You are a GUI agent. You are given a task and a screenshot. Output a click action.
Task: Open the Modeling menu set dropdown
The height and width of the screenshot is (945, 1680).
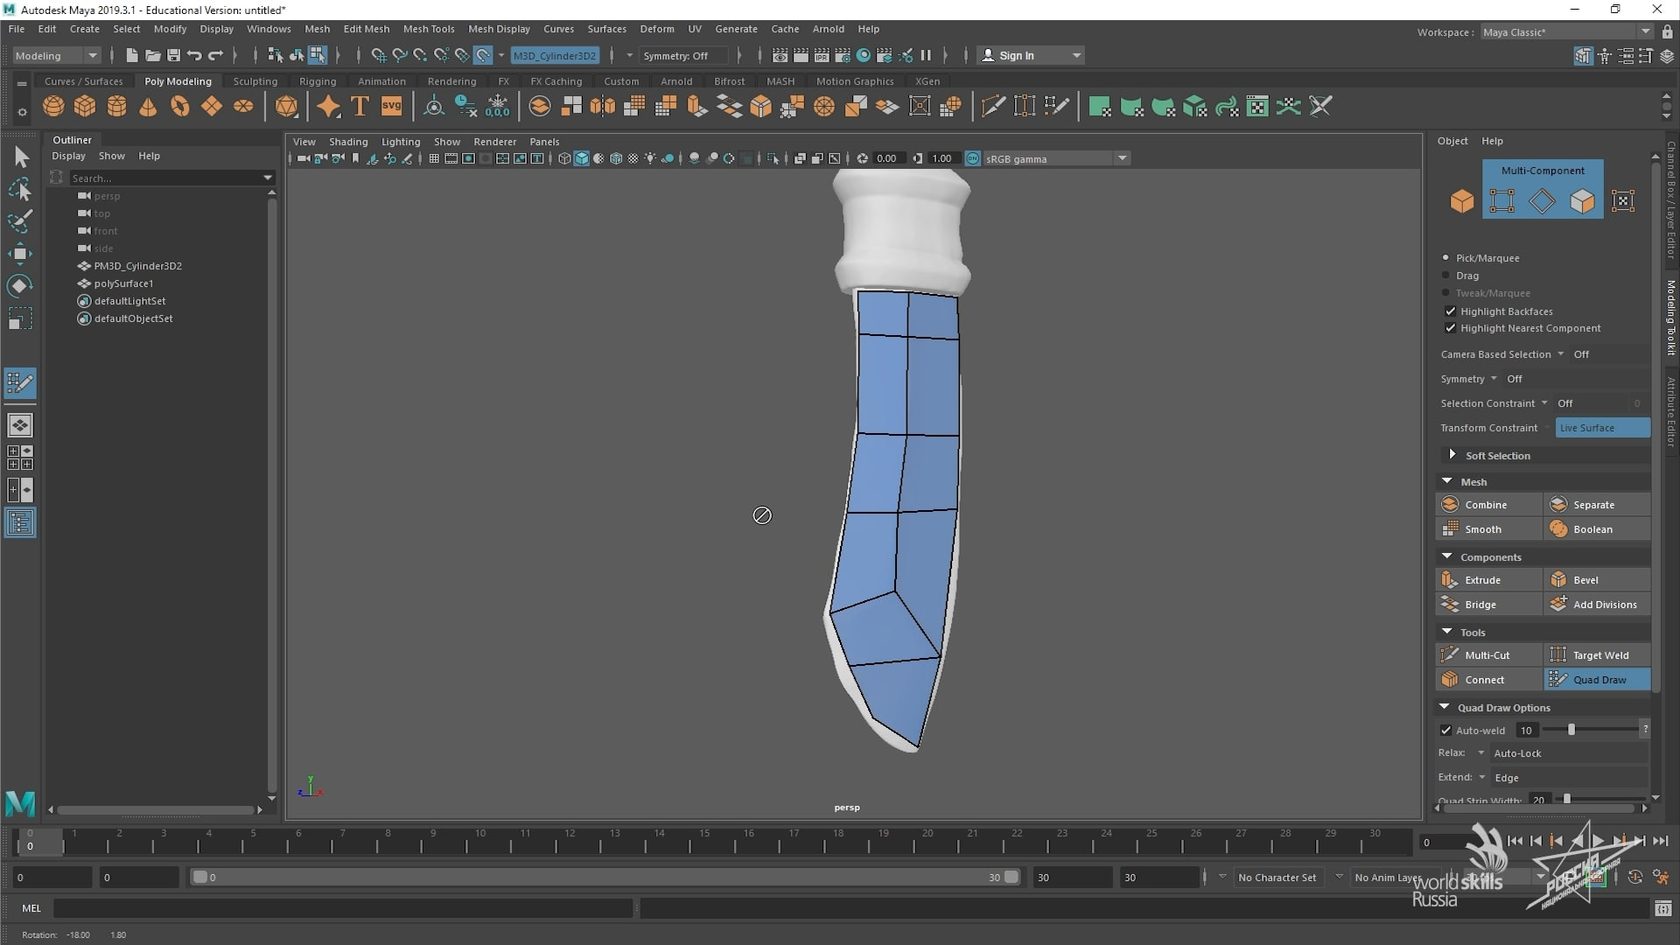pyautogui.click(x=56, y=56)
